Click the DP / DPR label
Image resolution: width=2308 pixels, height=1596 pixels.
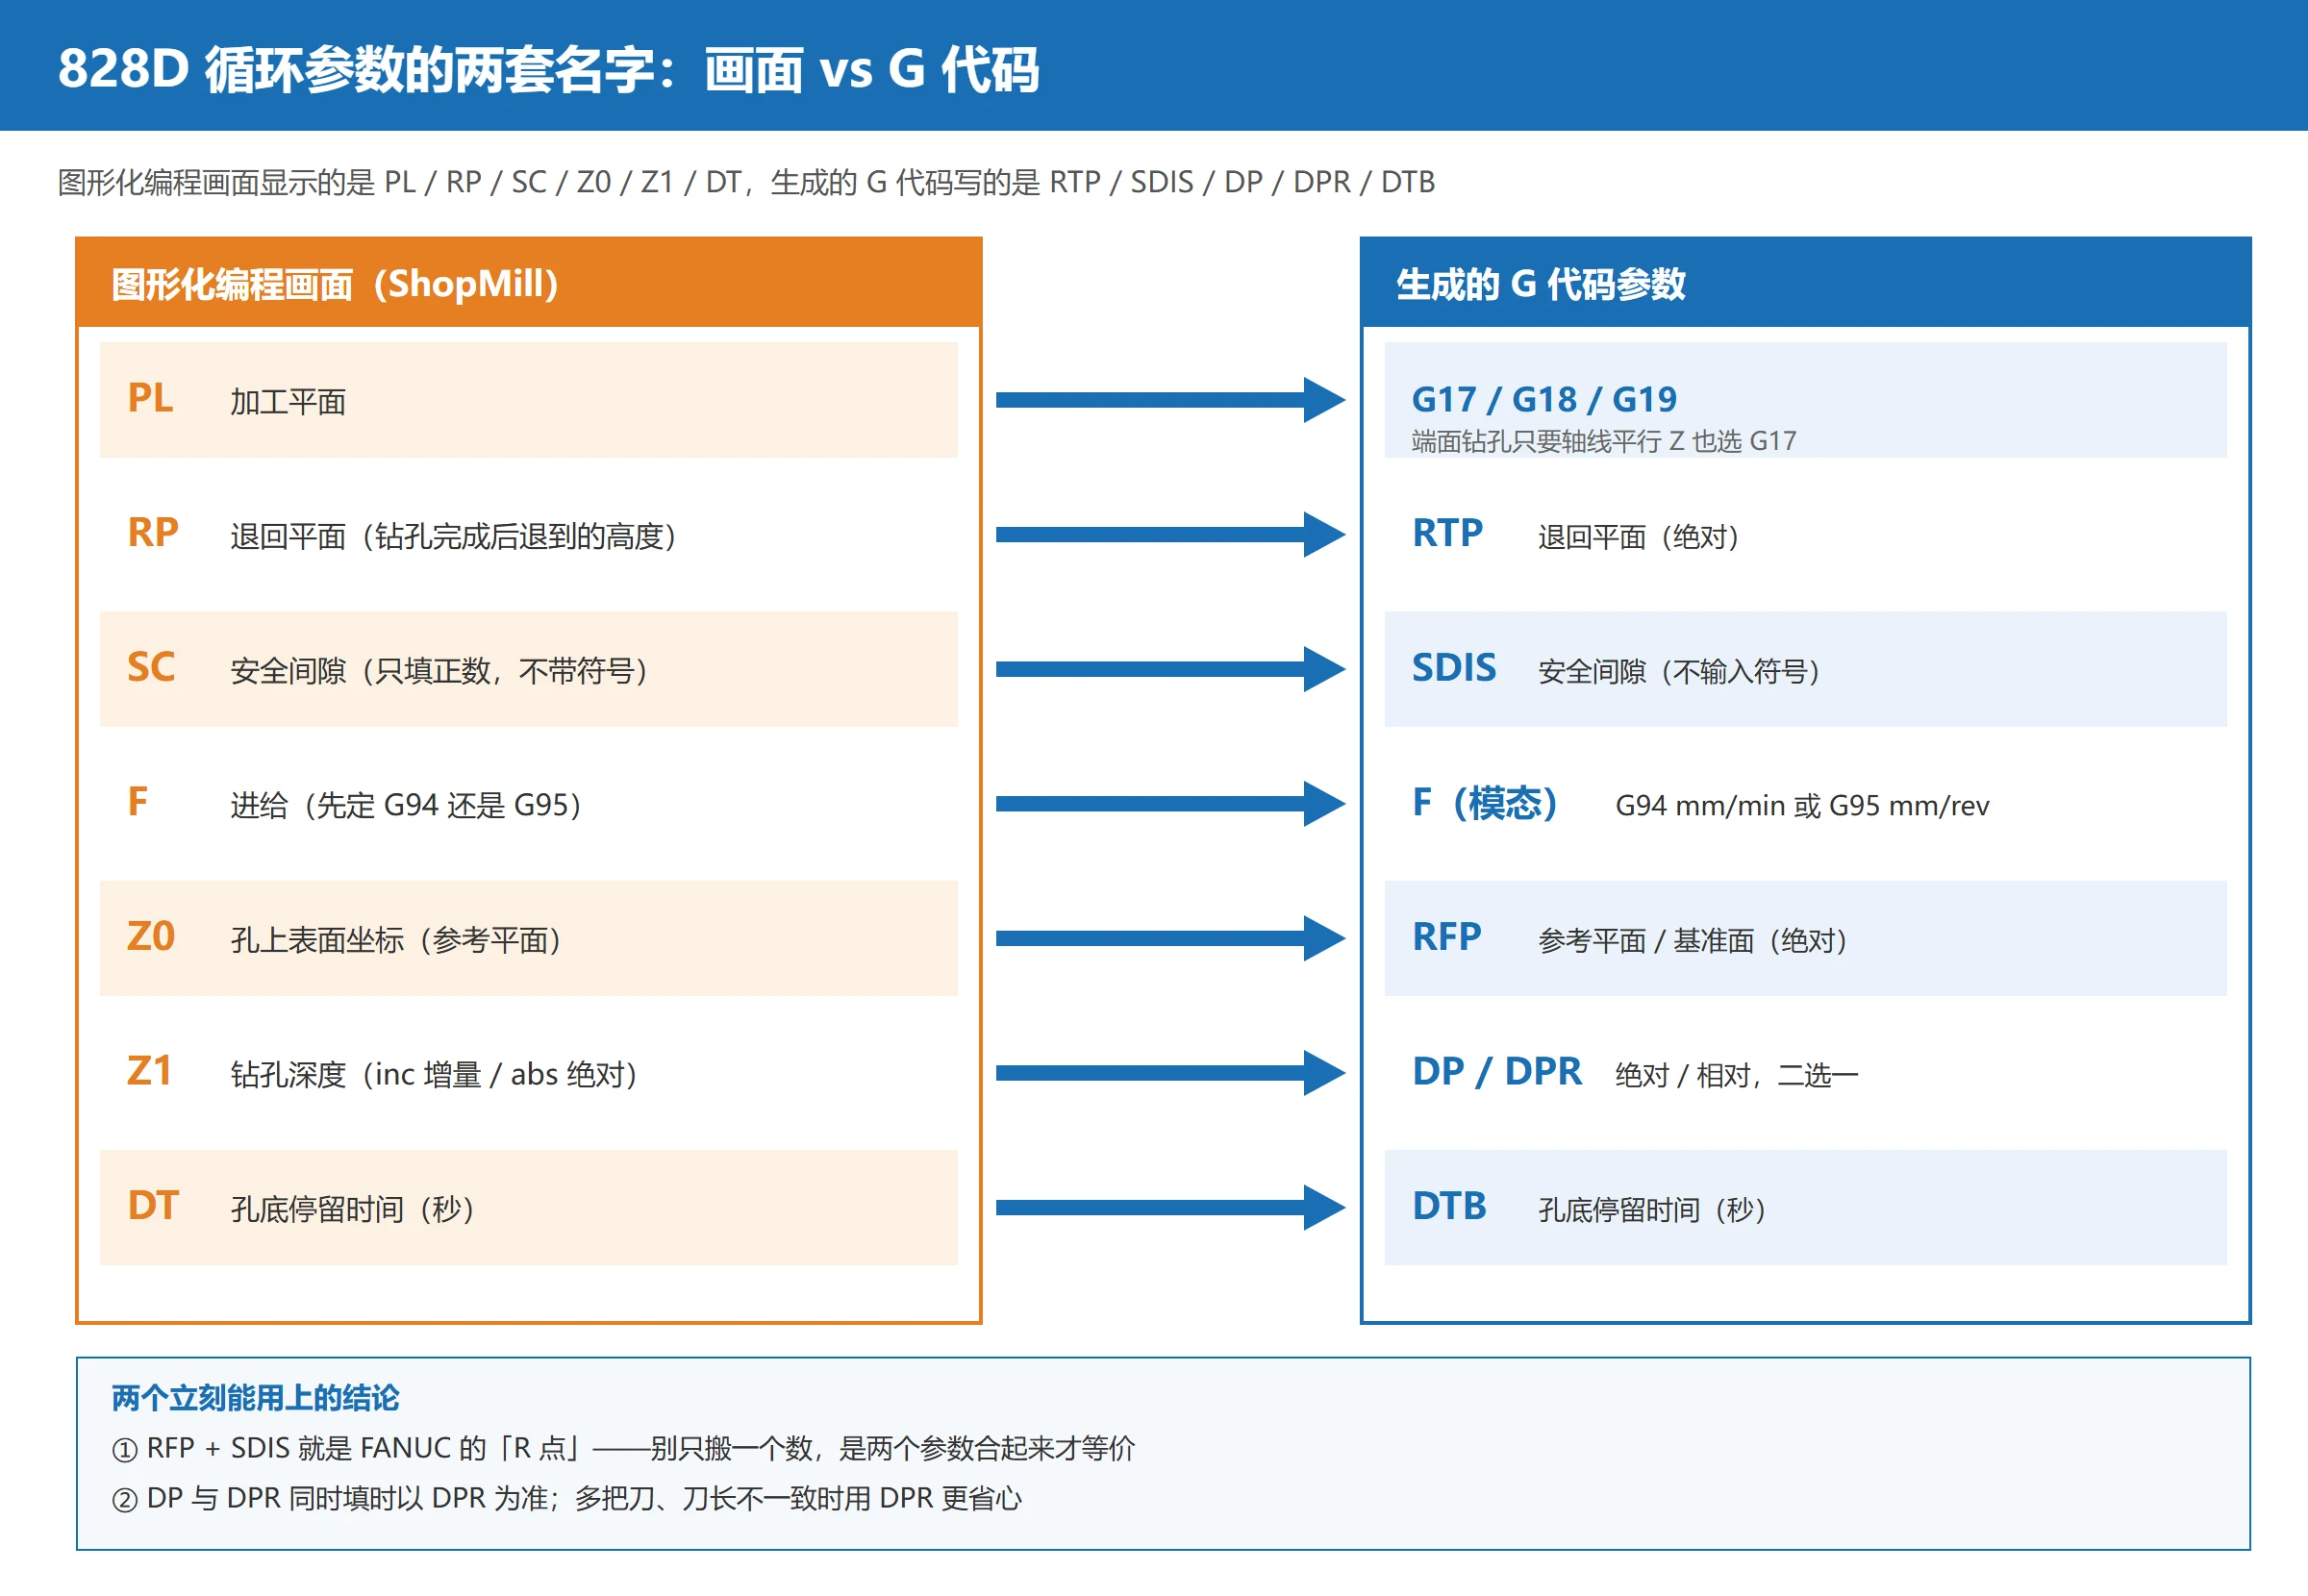(x=1497, y=1072)
